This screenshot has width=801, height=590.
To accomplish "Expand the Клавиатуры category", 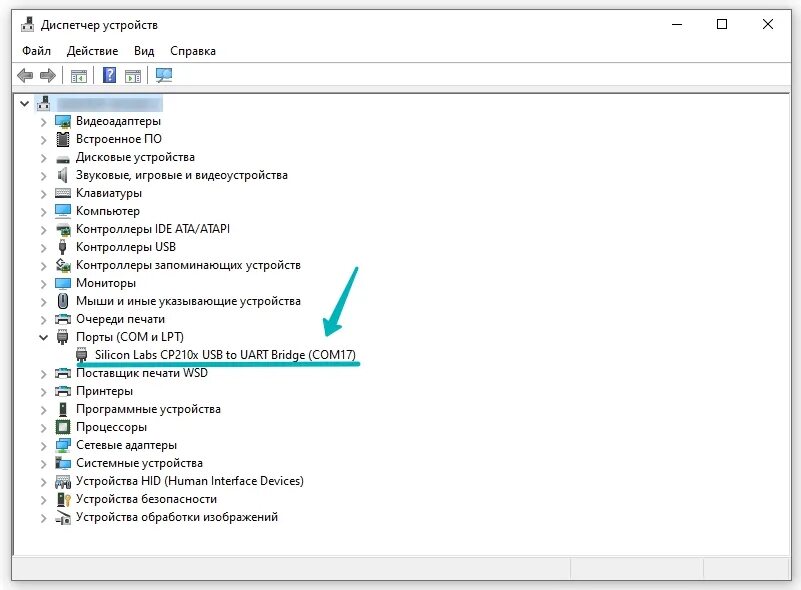I will point(43,194).
